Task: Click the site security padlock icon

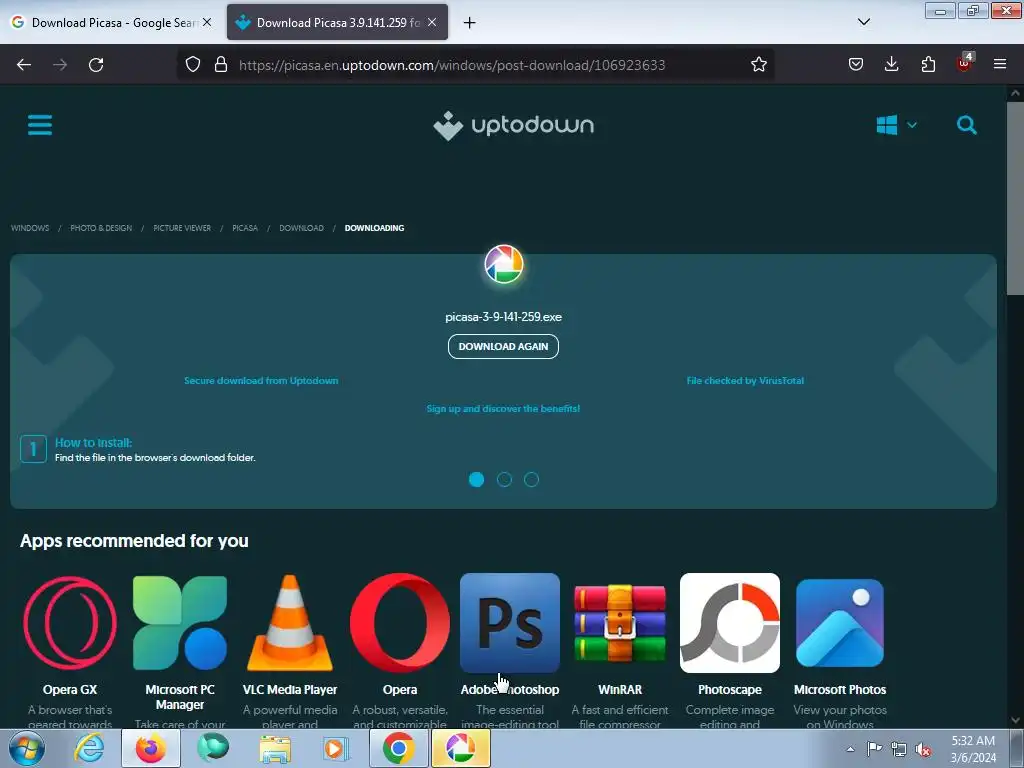Action: coord(221,65)
